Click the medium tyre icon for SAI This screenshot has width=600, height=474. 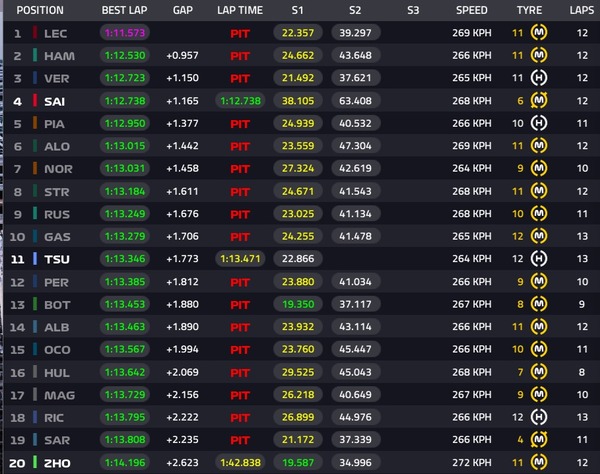(x=539, y=100)
